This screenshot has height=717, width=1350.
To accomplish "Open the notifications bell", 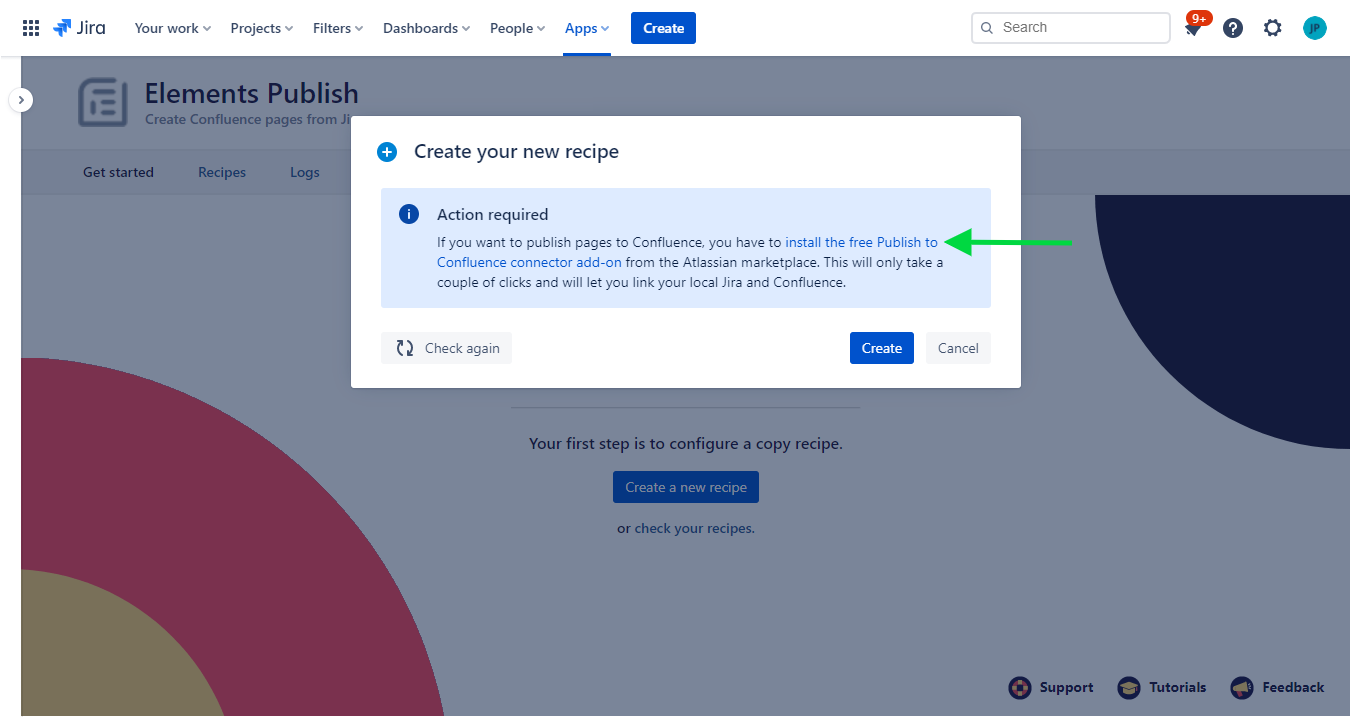I will pos(1193,29).
